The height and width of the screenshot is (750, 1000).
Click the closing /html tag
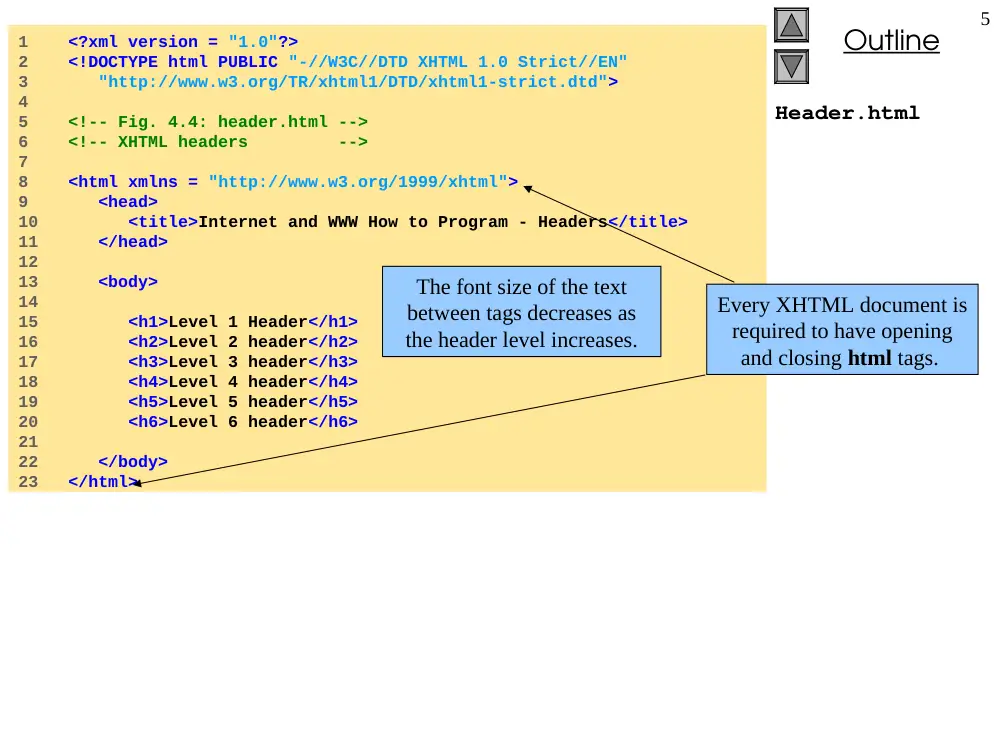[103, 482]
